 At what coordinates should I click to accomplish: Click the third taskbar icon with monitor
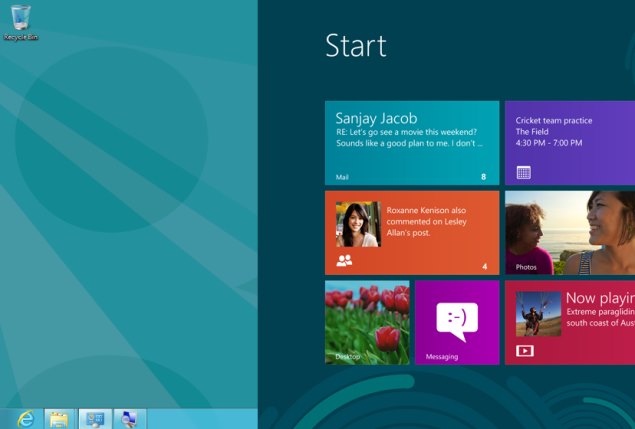click(x=96, y=418)
